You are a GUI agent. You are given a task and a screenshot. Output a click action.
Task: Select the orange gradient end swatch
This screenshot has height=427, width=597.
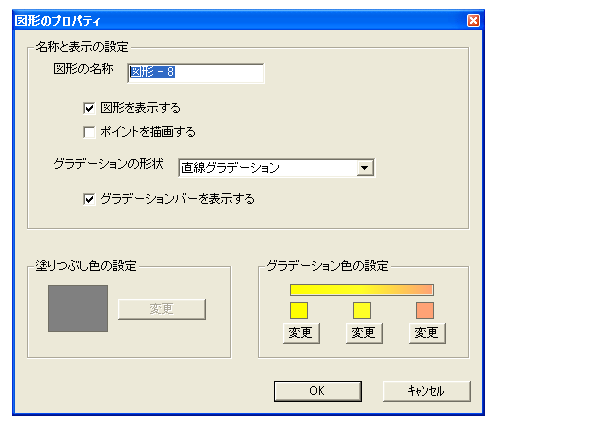pos(425,310)
